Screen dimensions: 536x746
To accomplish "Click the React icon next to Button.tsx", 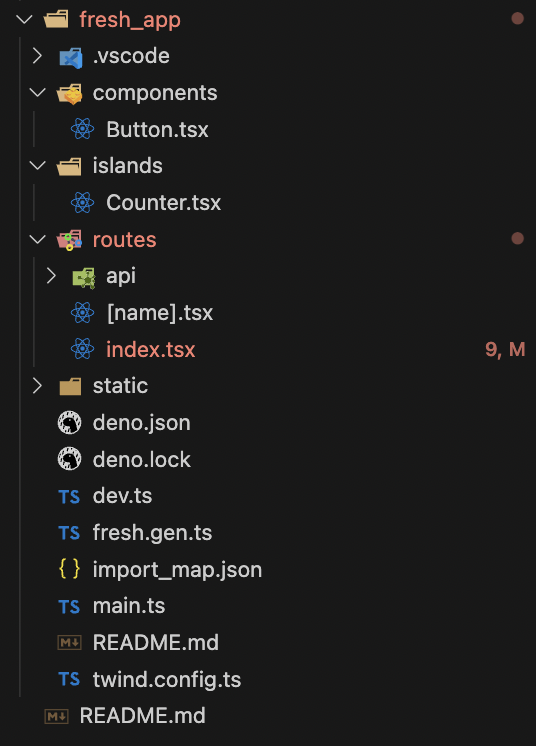I will point(82,129).
